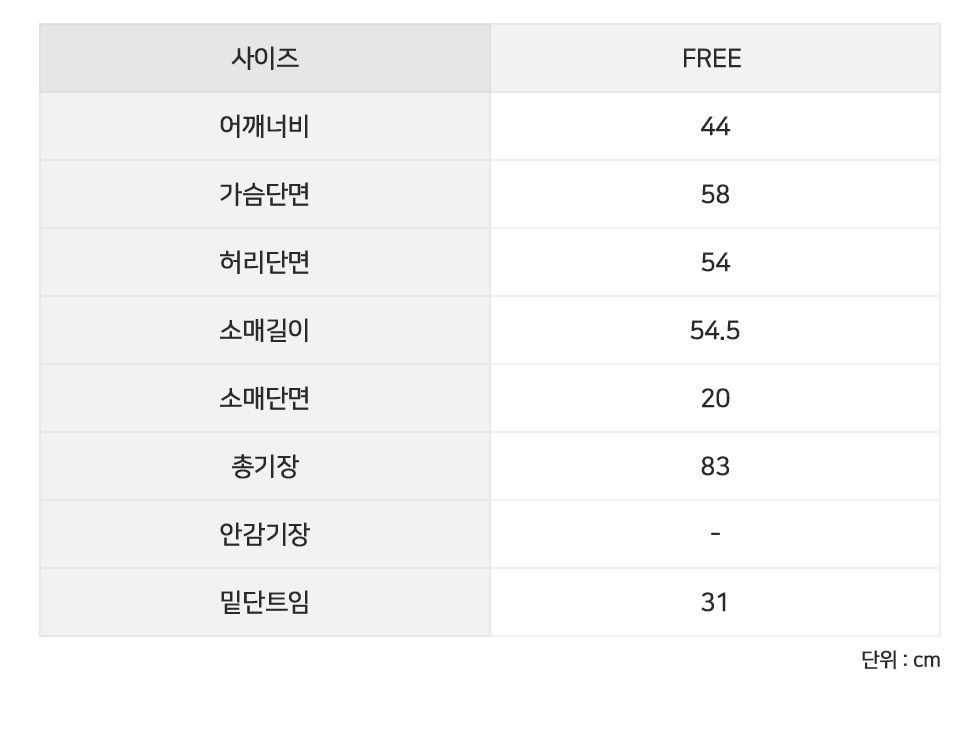
Task: Click the 어깨너비 row label
Action: [x=265, y=127]
